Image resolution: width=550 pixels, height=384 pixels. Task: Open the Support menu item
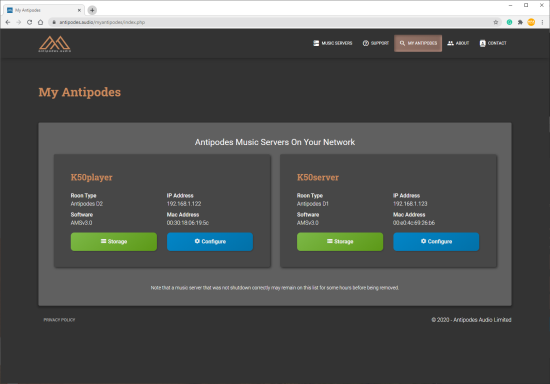pyautogui.click(x=376, y=43)
